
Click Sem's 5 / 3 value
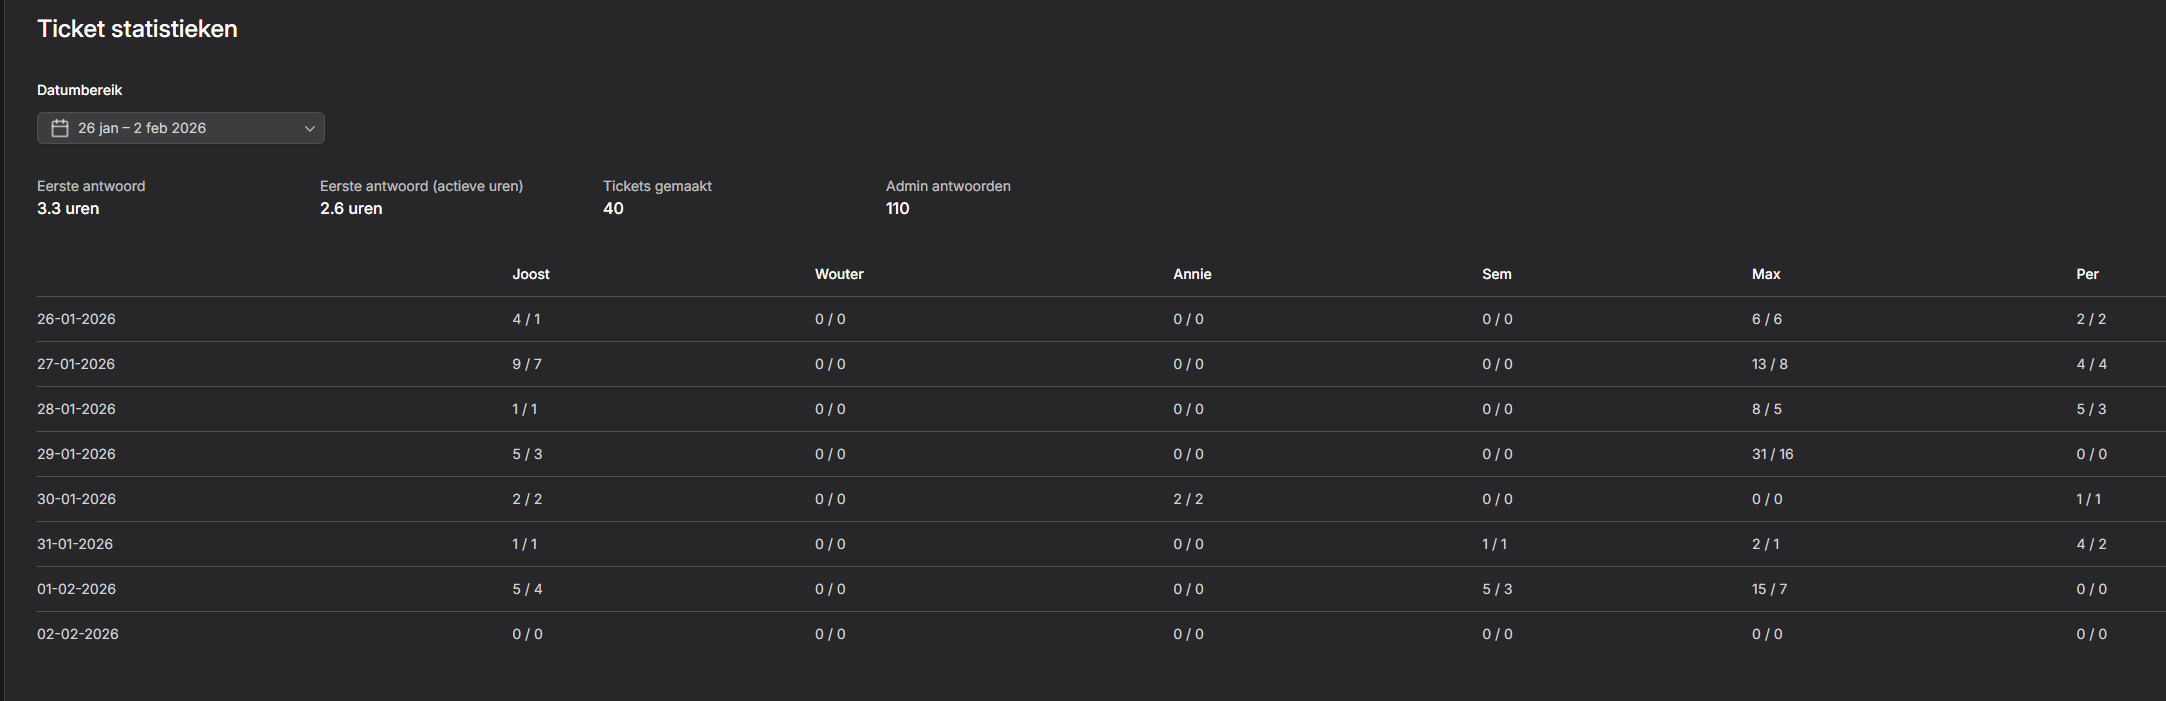(x=1497, y=589)
